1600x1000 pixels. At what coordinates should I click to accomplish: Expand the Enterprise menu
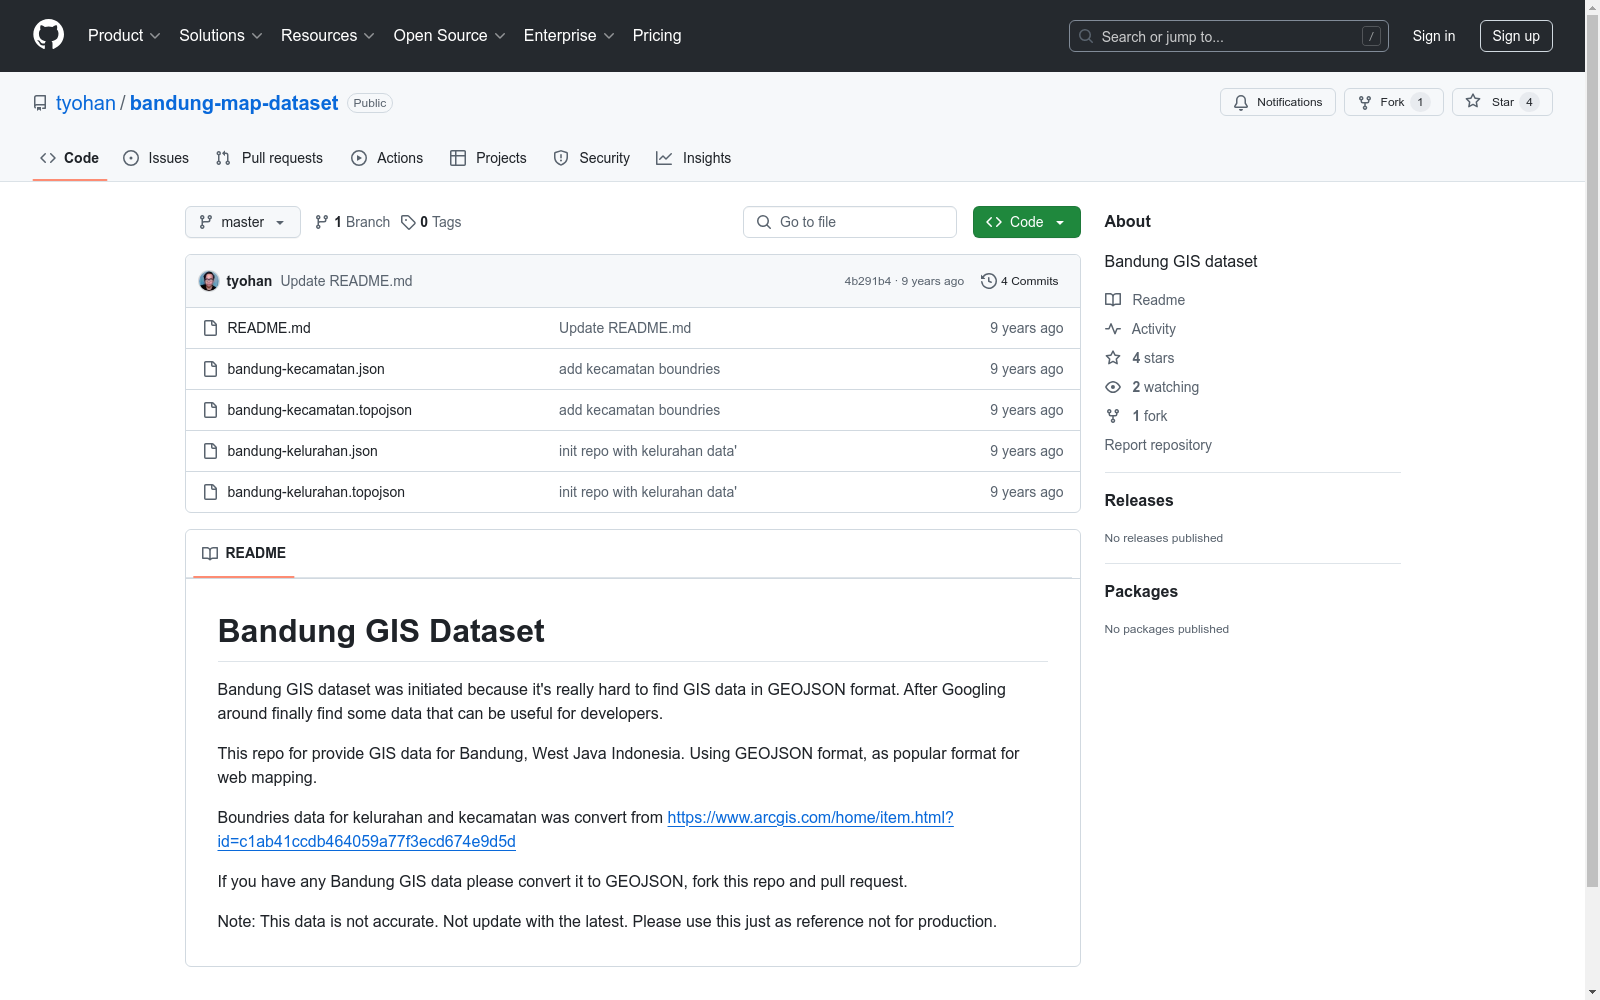click(569, 36)
